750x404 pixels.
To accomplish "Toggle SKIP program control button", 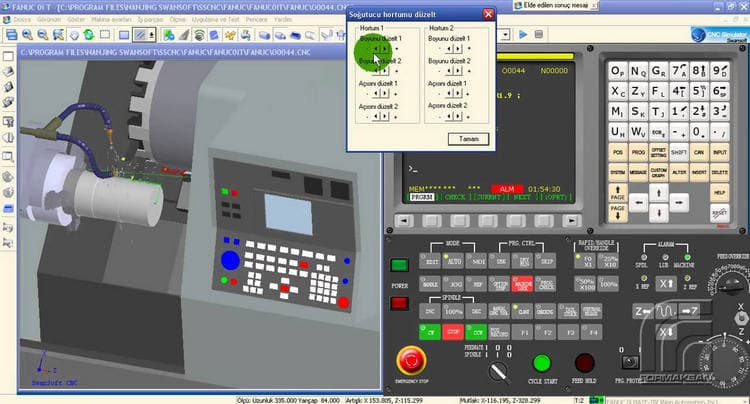I will click(546, 261).
